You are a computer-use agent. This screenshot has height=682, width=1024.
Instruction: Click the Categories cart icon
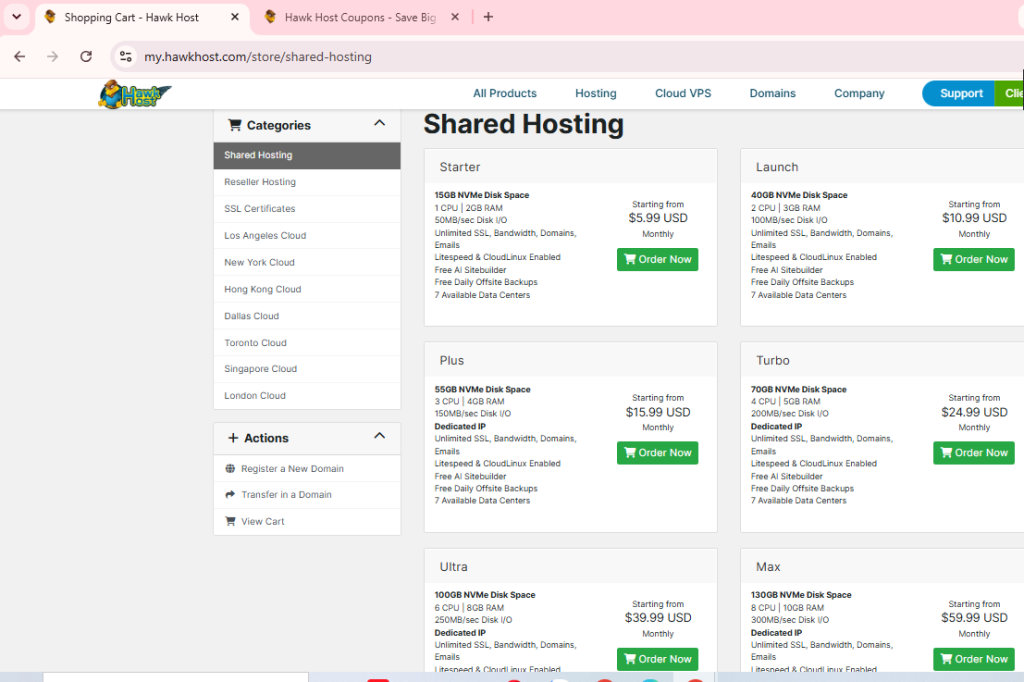click(234, 125)
